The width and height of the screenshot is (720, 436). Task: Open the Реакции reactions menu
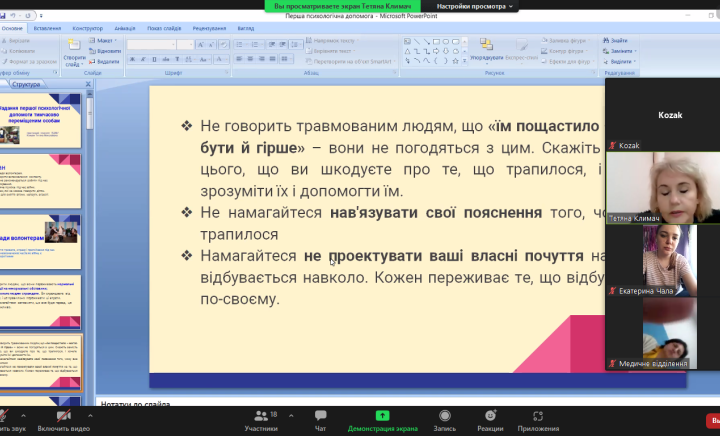click(490, 421)
